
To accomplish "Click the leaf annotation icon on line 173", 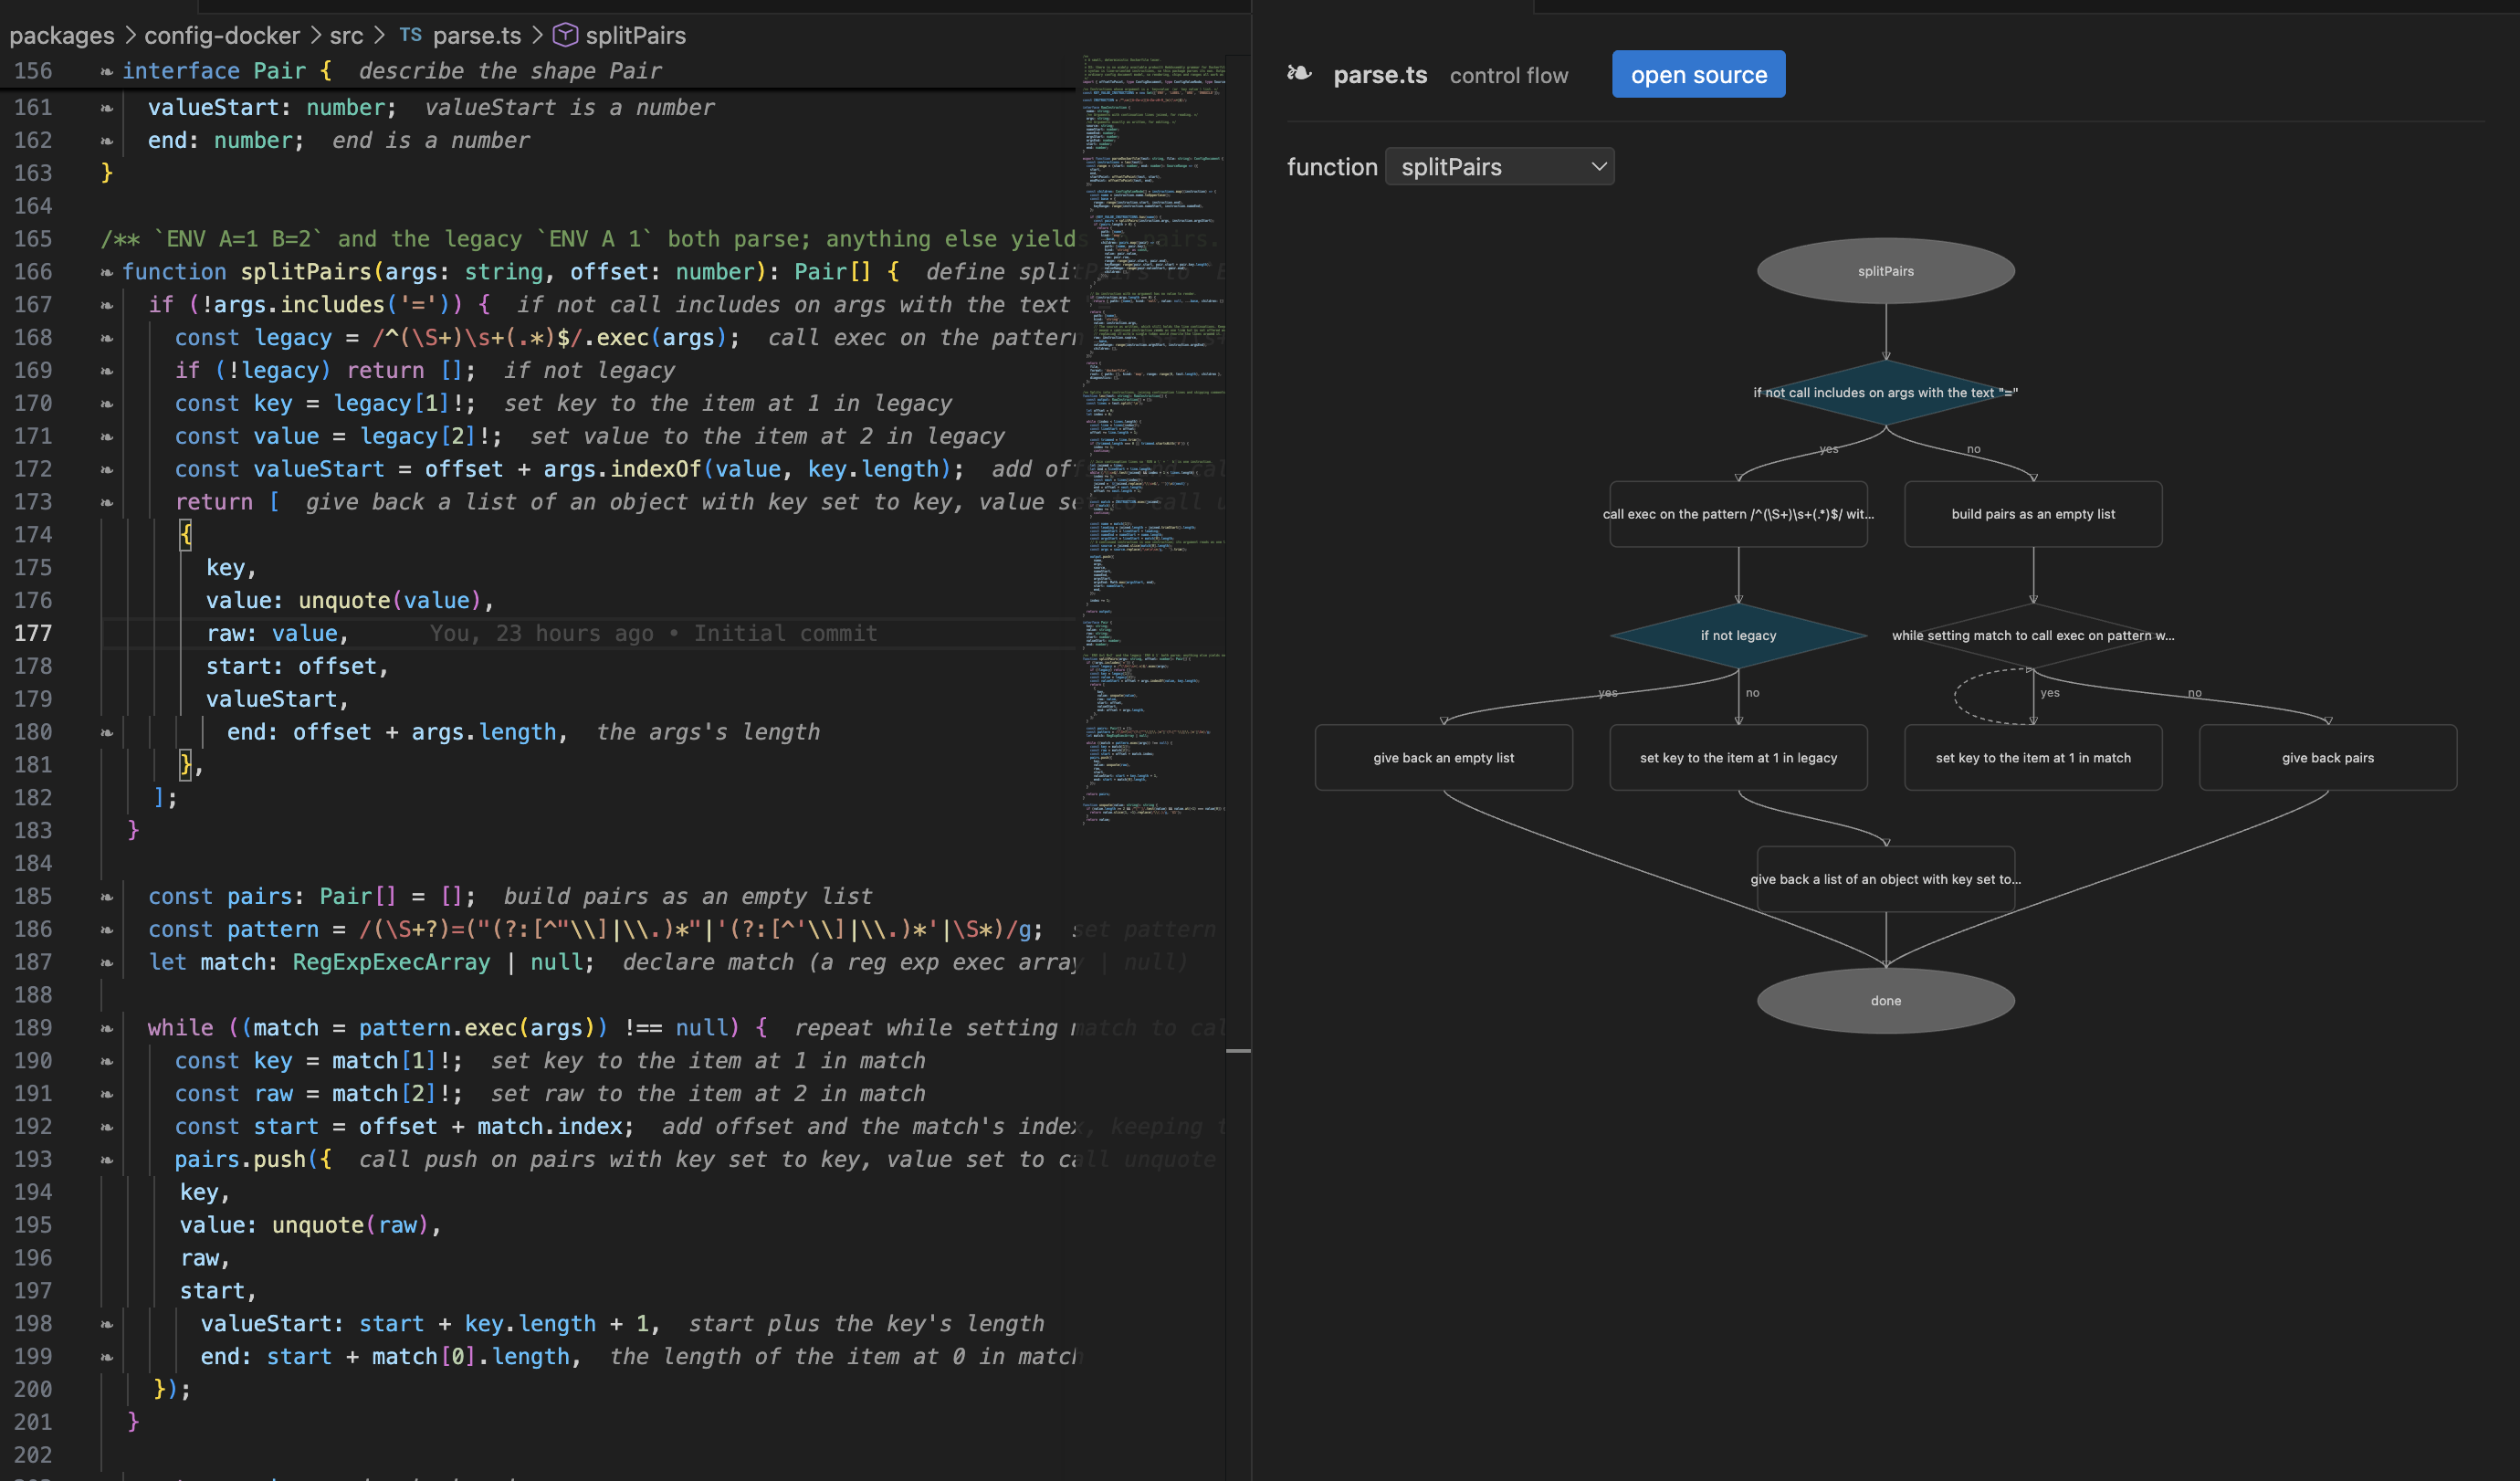I will (107, 503).
